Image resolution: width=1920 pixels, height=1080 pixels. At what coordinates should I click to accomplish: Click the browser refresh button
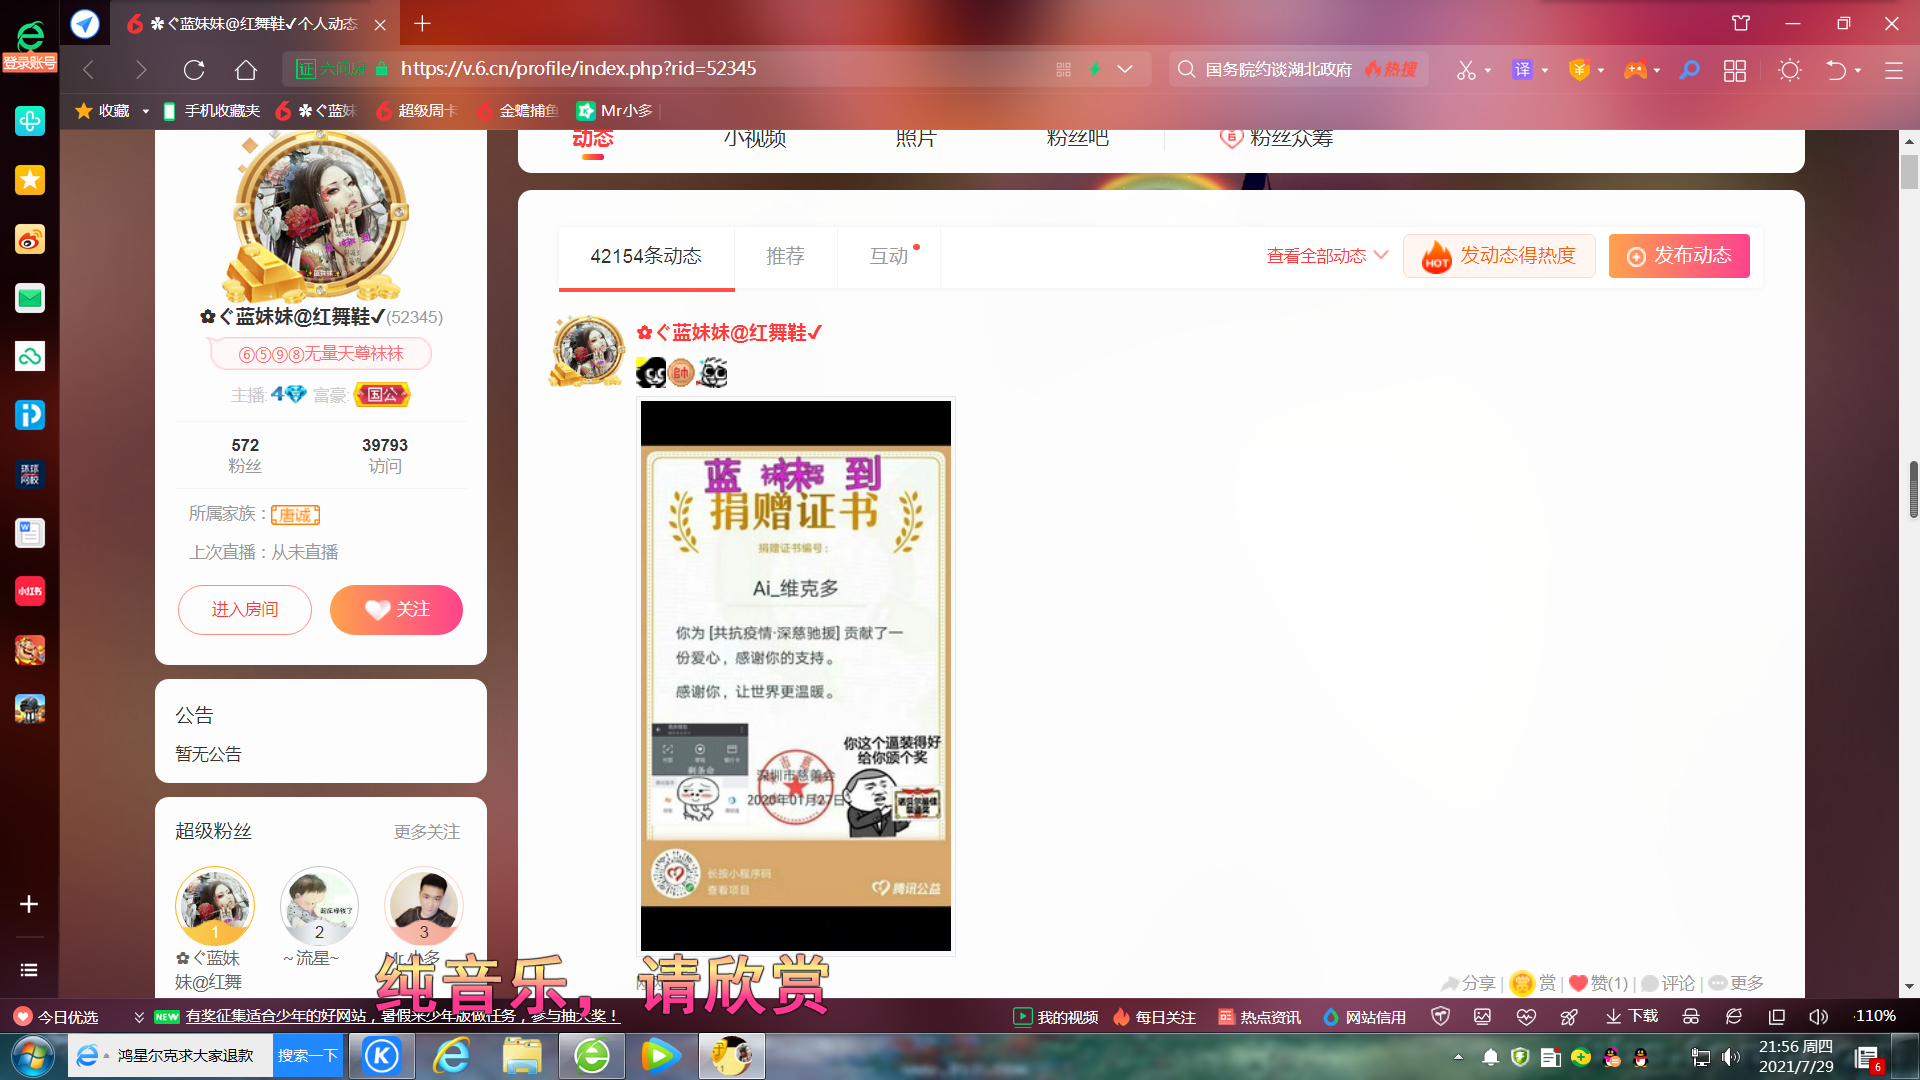pyautogui.click(x=194, y=69)
